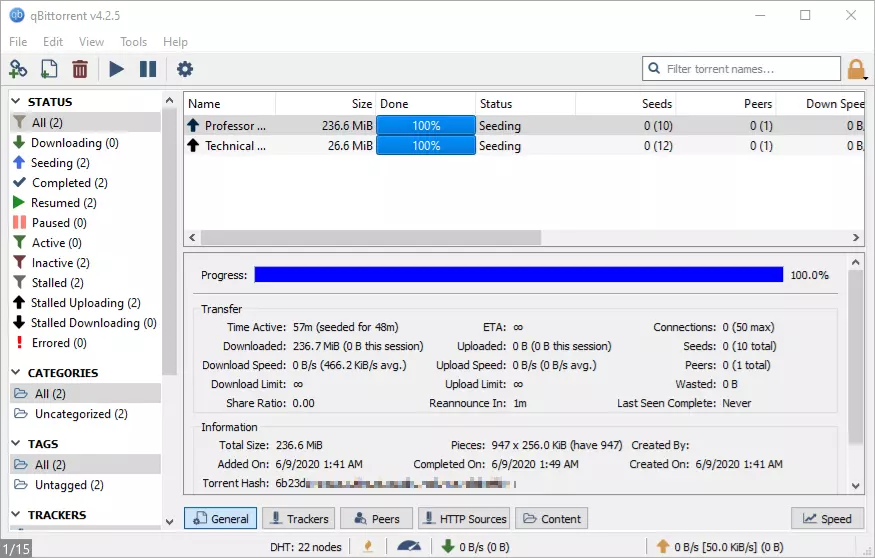Click the Professor torrent's 100% progress bar
The image size is (875, 558).
click(426, 126)
